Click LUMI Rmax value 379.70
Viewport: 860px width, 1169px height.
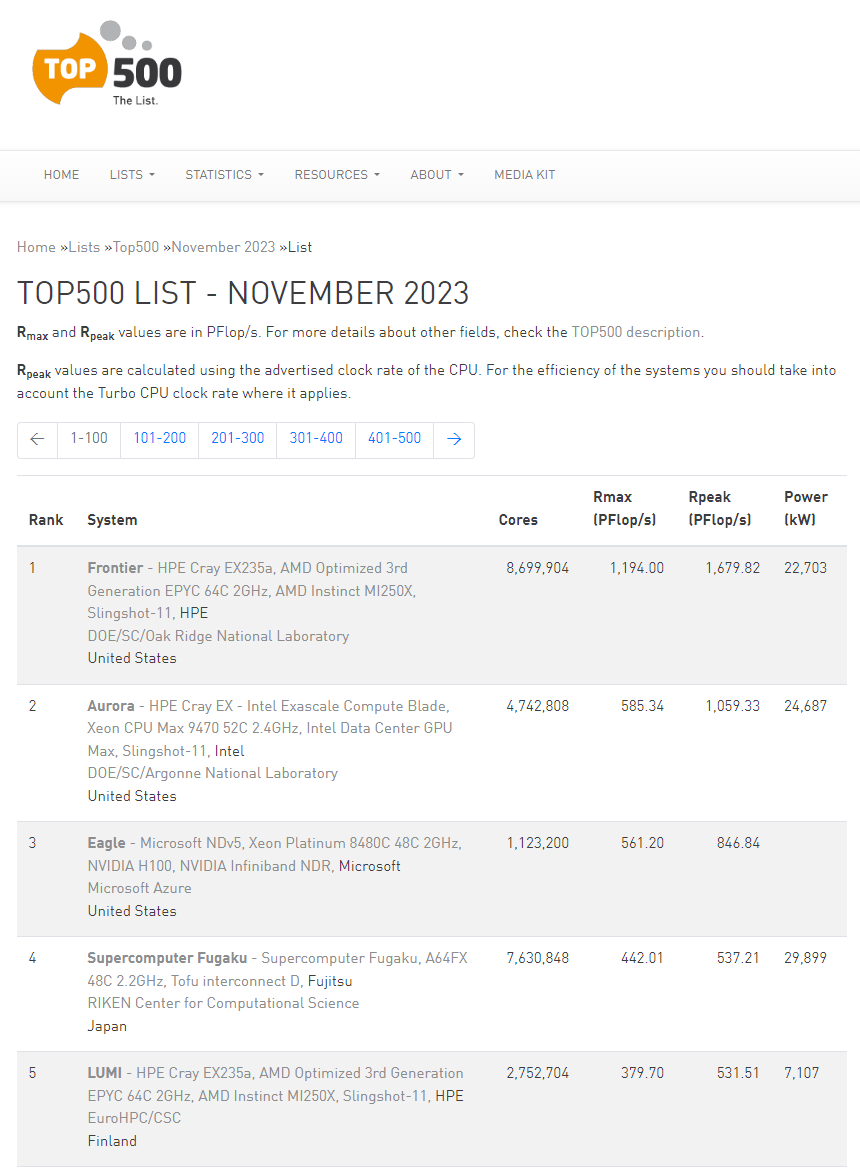tap(642, 1073)
